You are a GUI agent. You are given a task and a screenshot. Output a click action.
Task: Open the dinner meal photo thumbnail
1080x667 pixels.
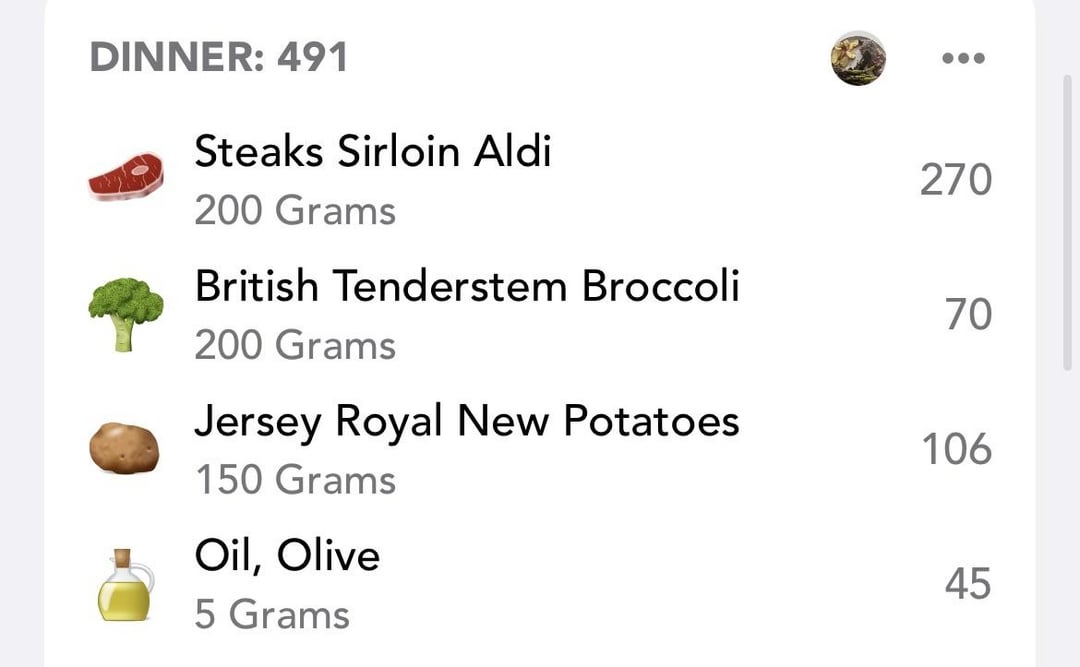pos(858,58)
